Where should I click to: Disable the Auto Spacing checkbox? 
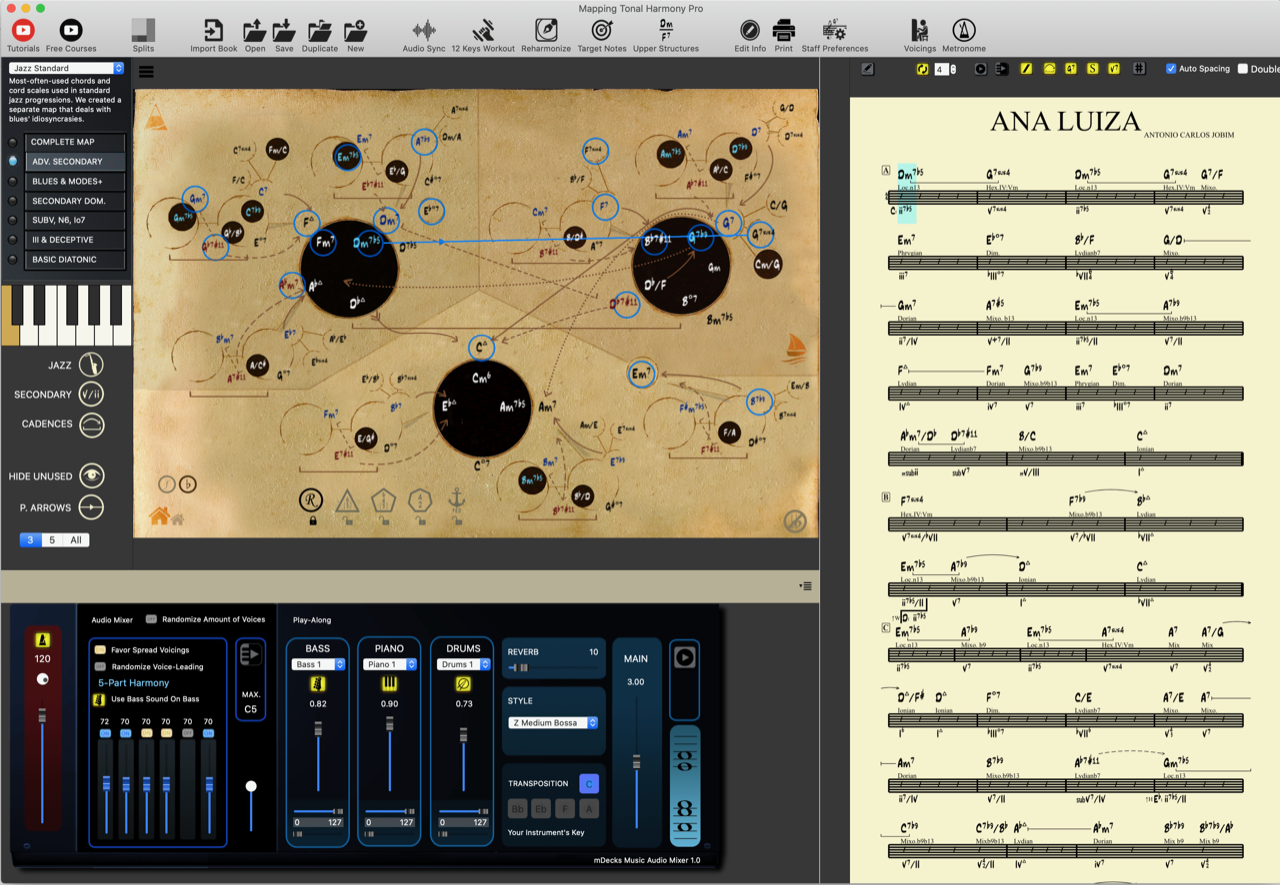click(x=1170, y=68)
